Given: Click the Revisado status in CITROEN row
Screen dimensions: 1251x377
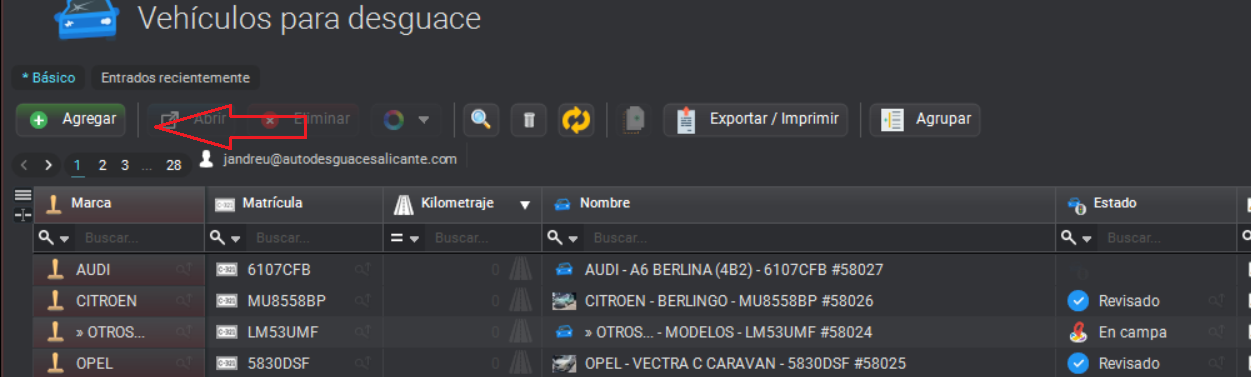Looking at the screenshot, I should (x=1128, y=300).
